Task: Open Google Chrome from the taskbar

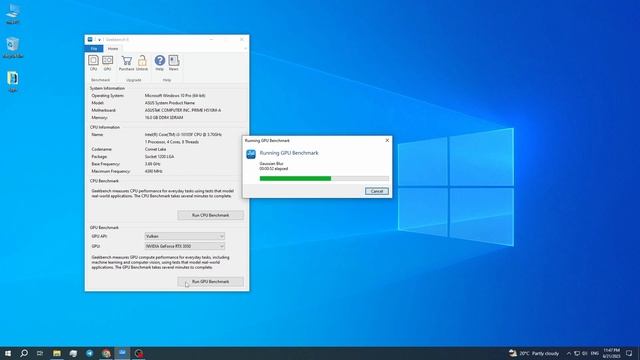Action: tap(106, 353)
